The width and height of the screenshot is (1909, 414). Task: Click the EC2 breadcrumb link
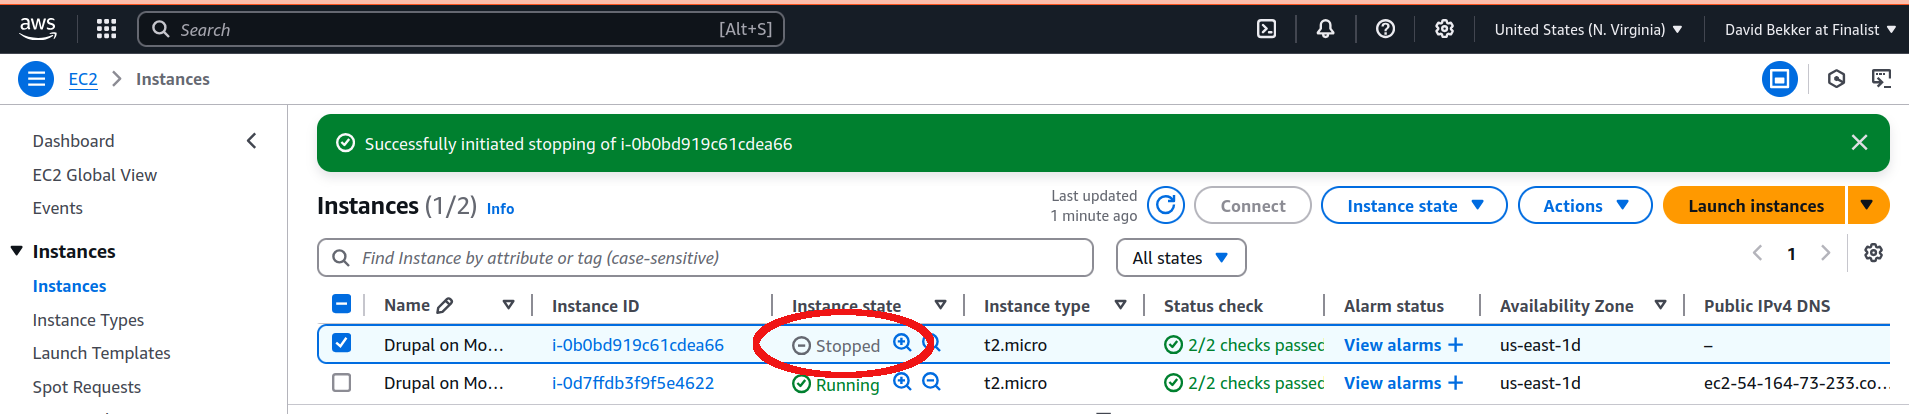click(83, 79)
